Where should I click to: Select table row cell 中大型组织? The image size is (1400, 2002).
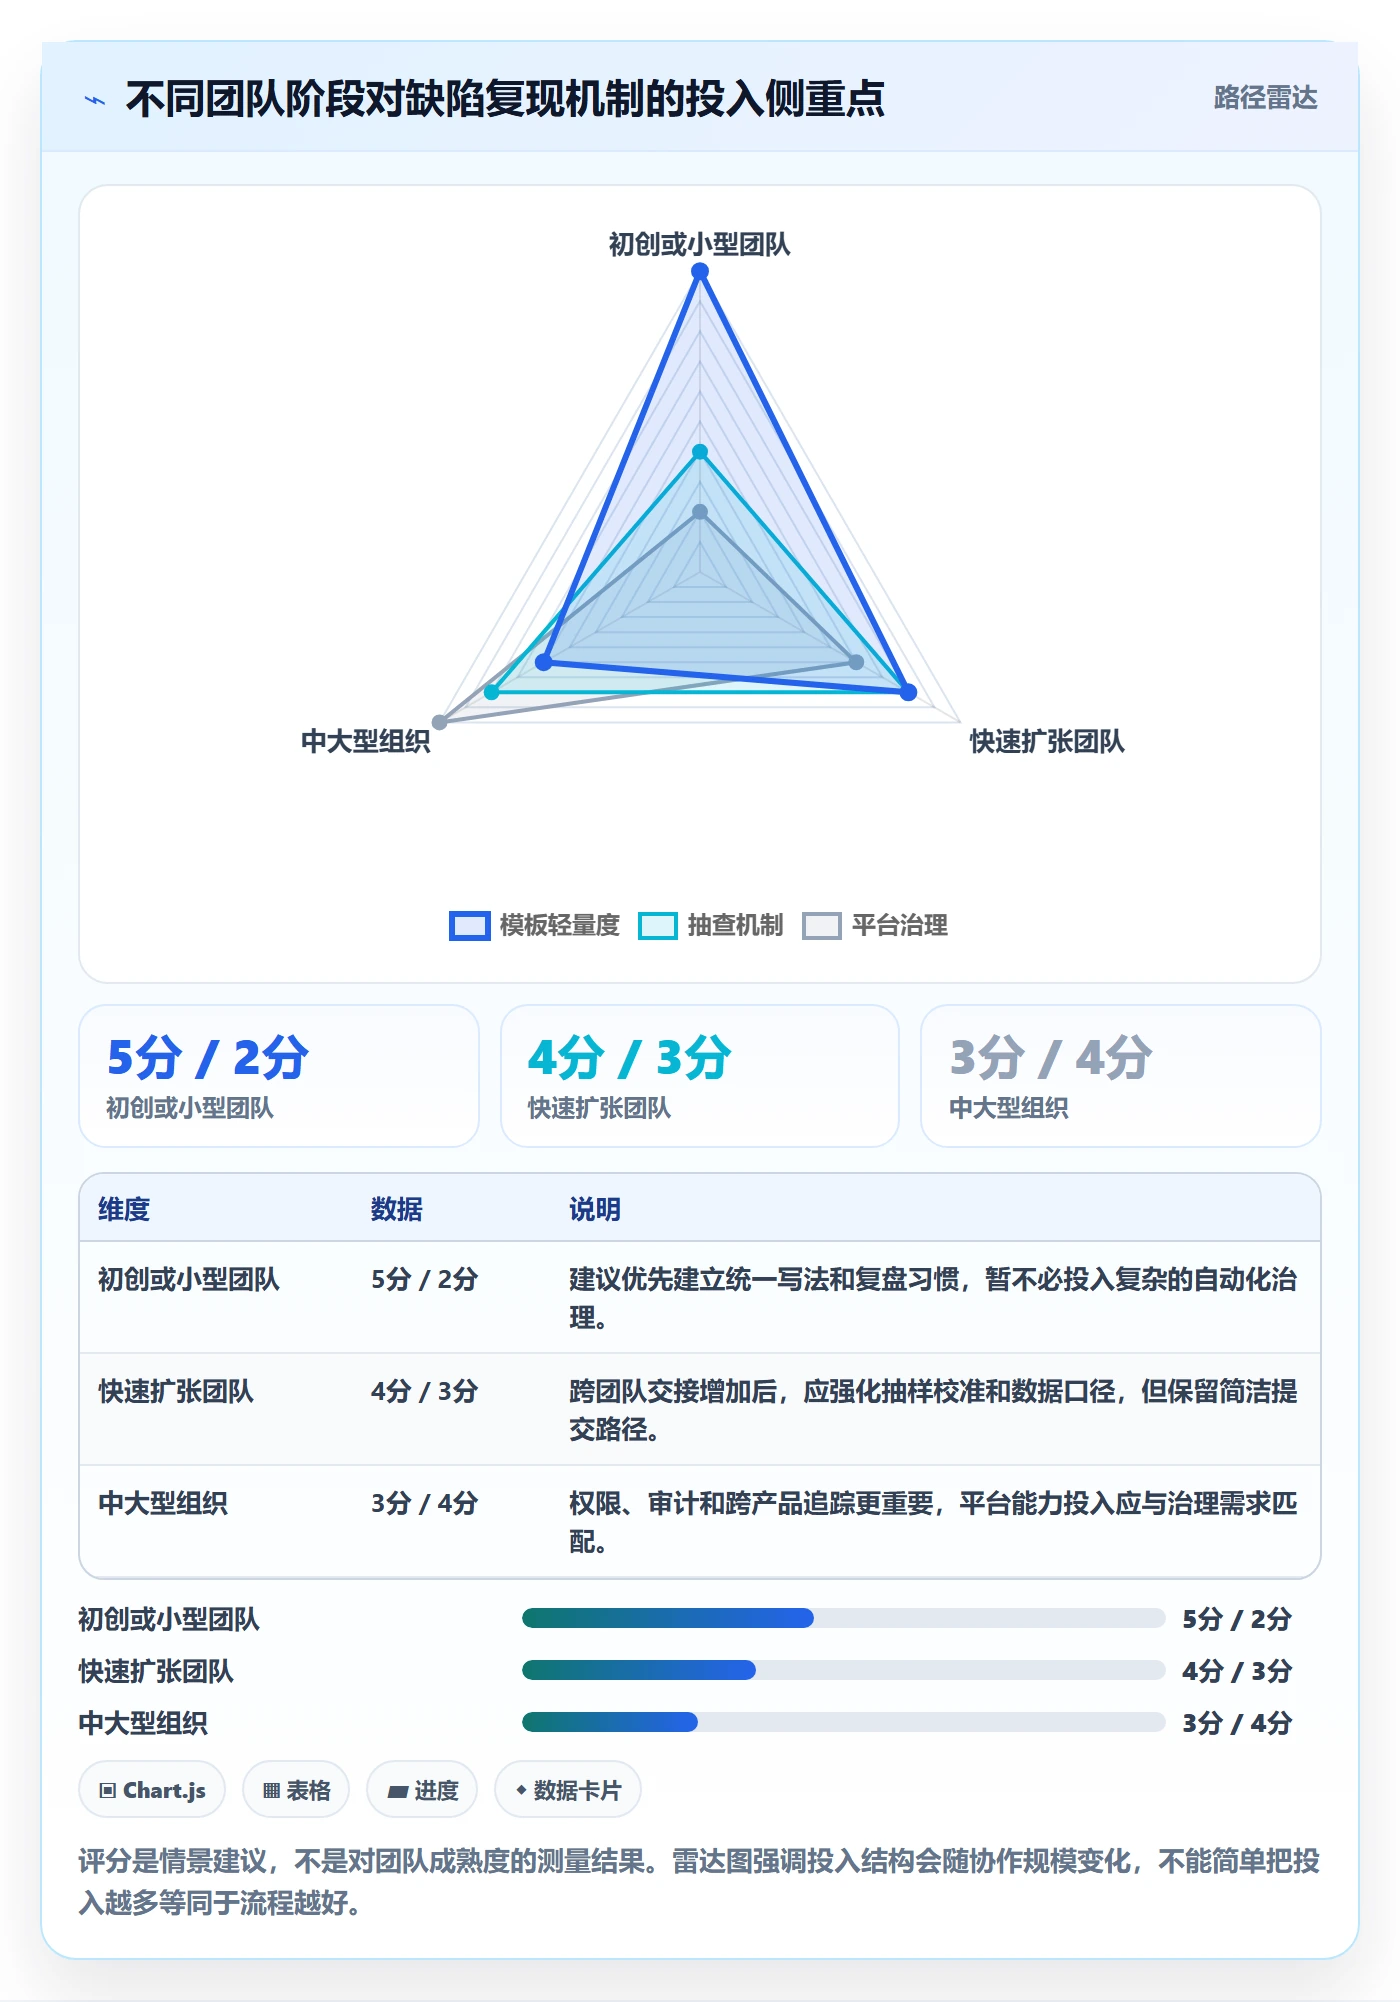pos(163,1503)
